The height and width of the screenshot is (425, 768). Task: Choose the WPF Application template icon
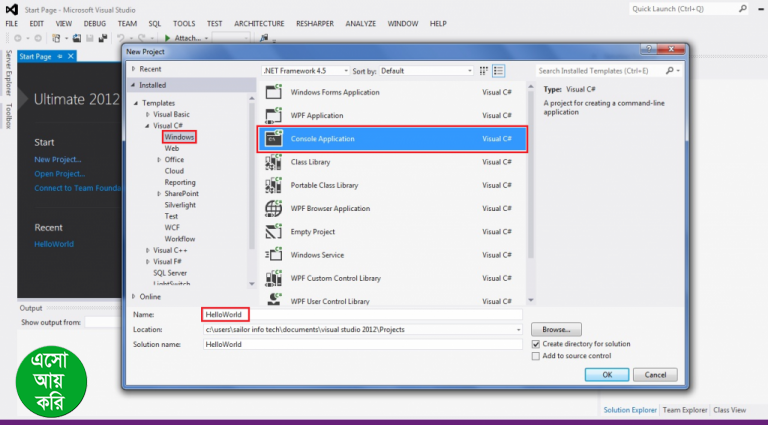(273, 116)
